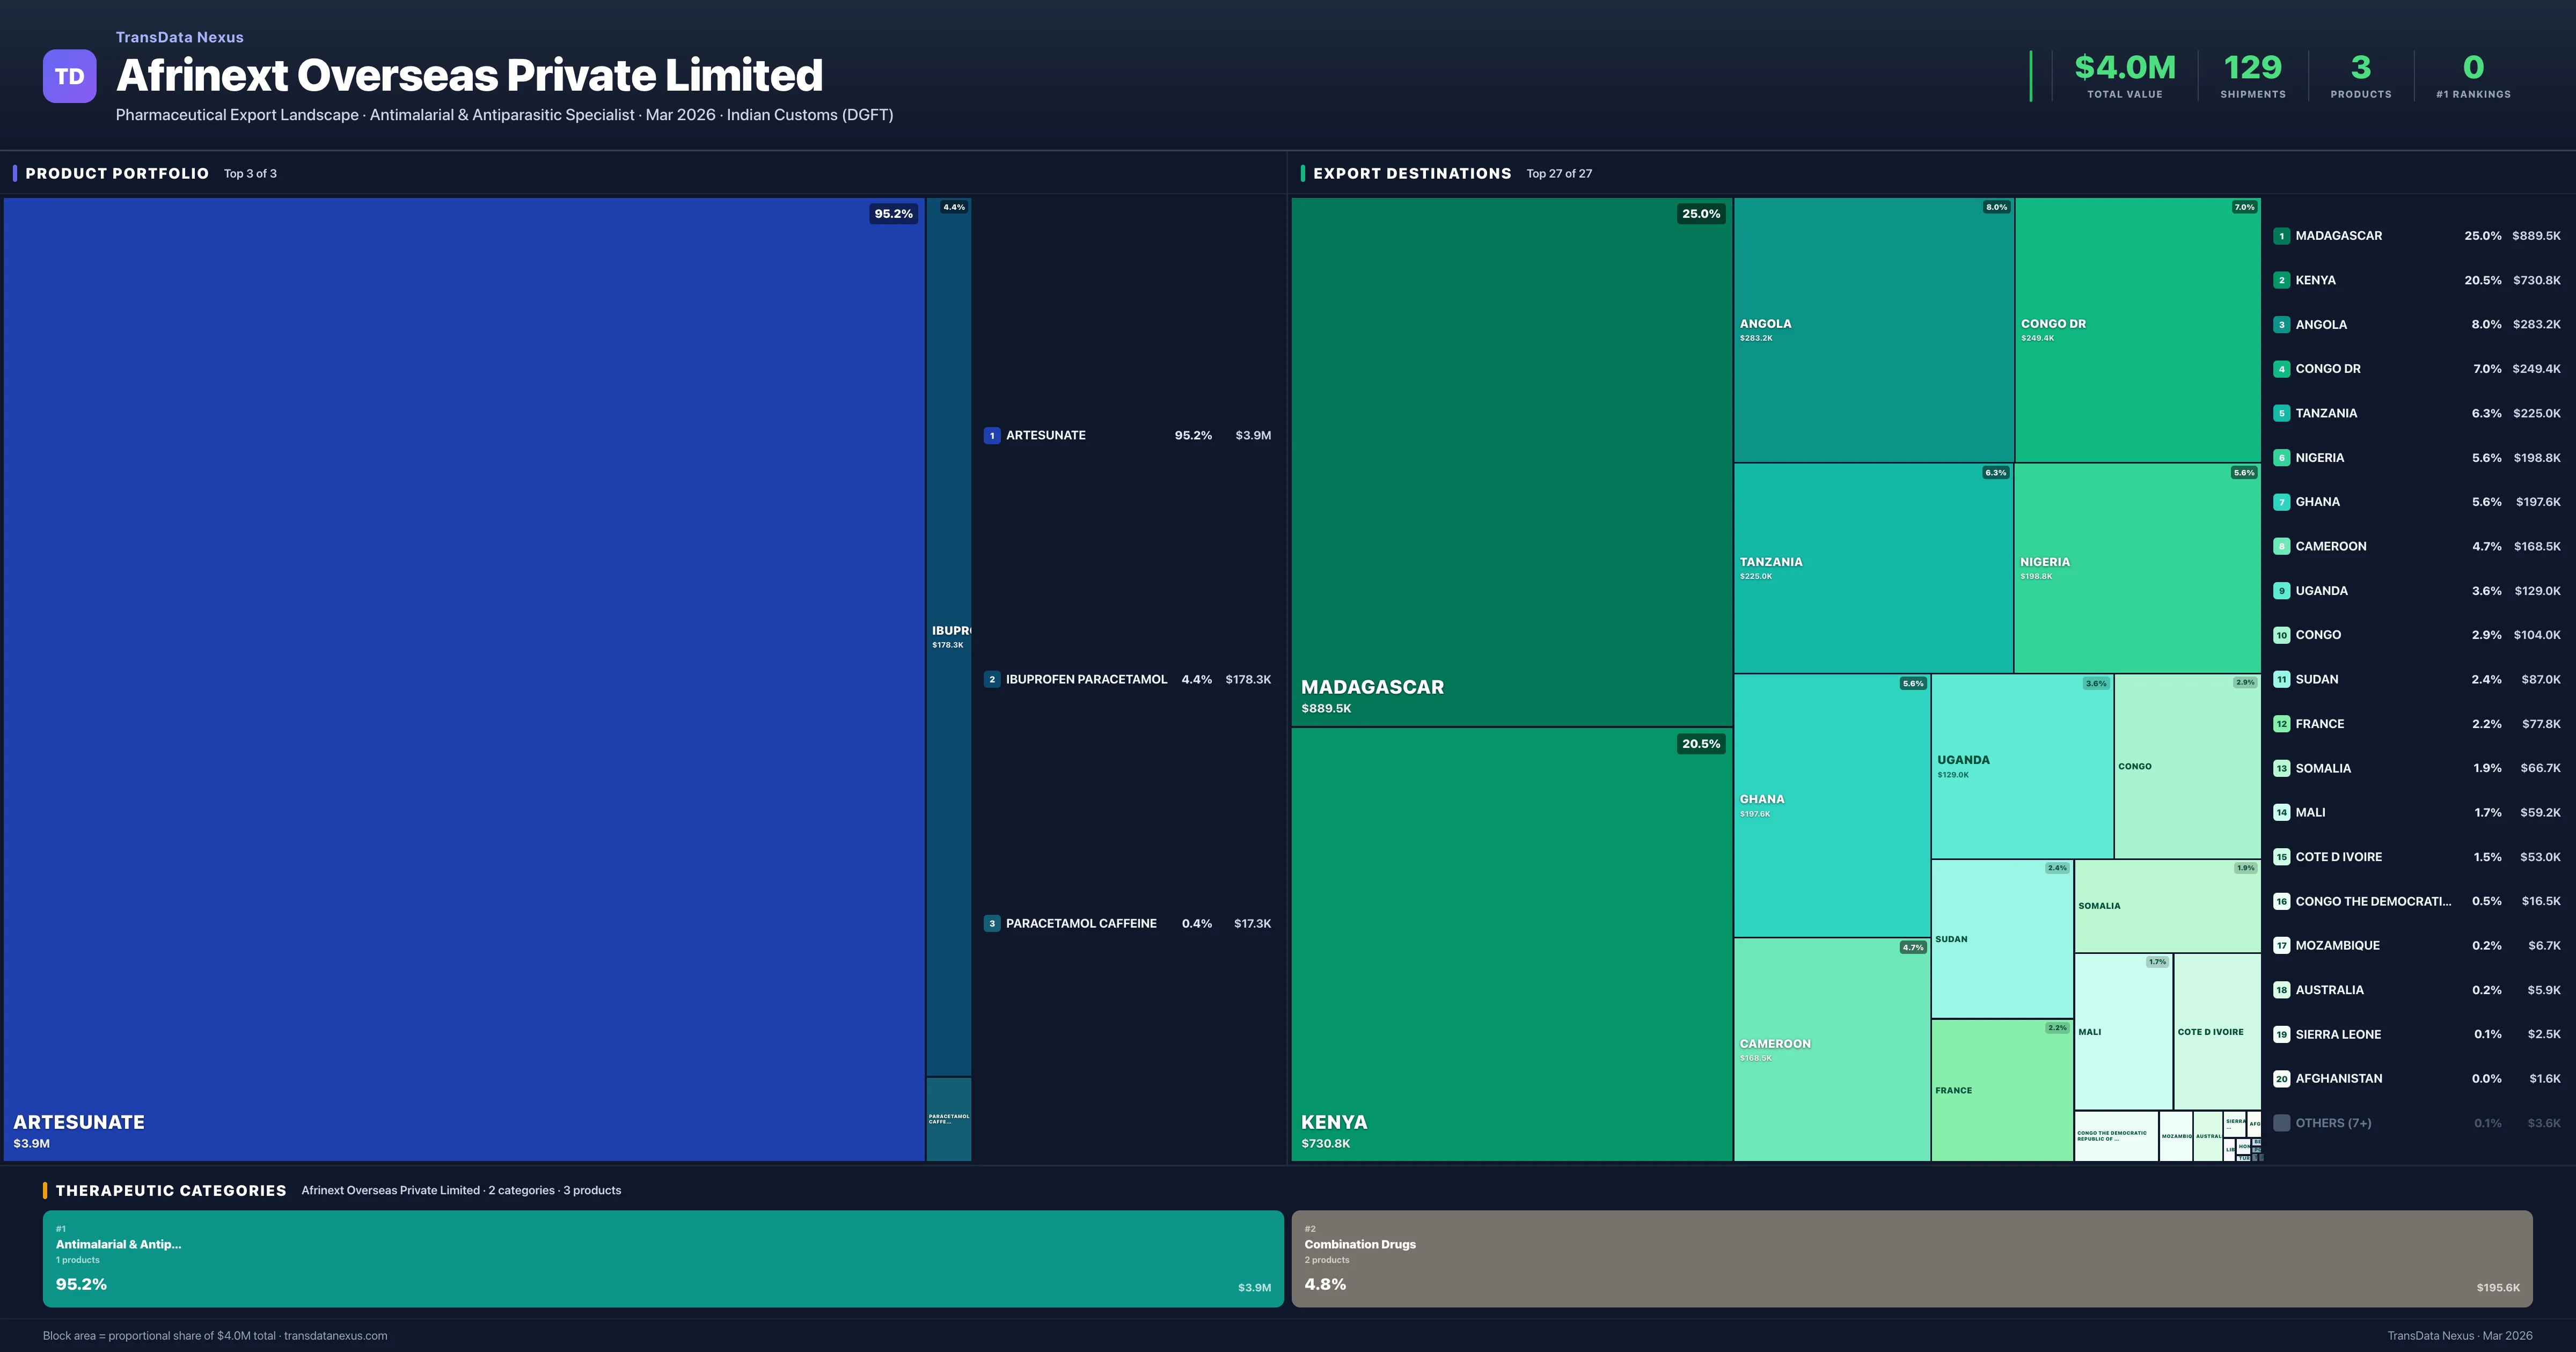Click the TD logo icon

coord(69,76)
